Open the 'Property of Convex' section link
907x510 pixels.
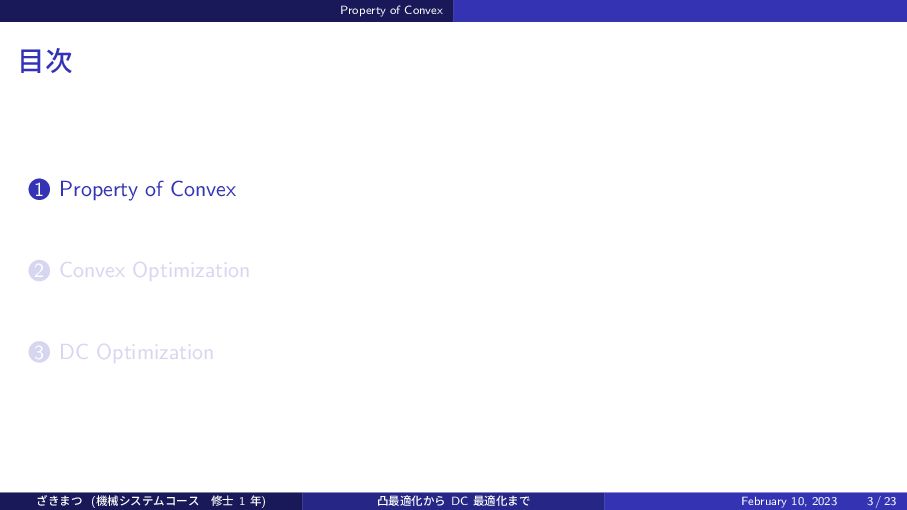tap(148, 190)
